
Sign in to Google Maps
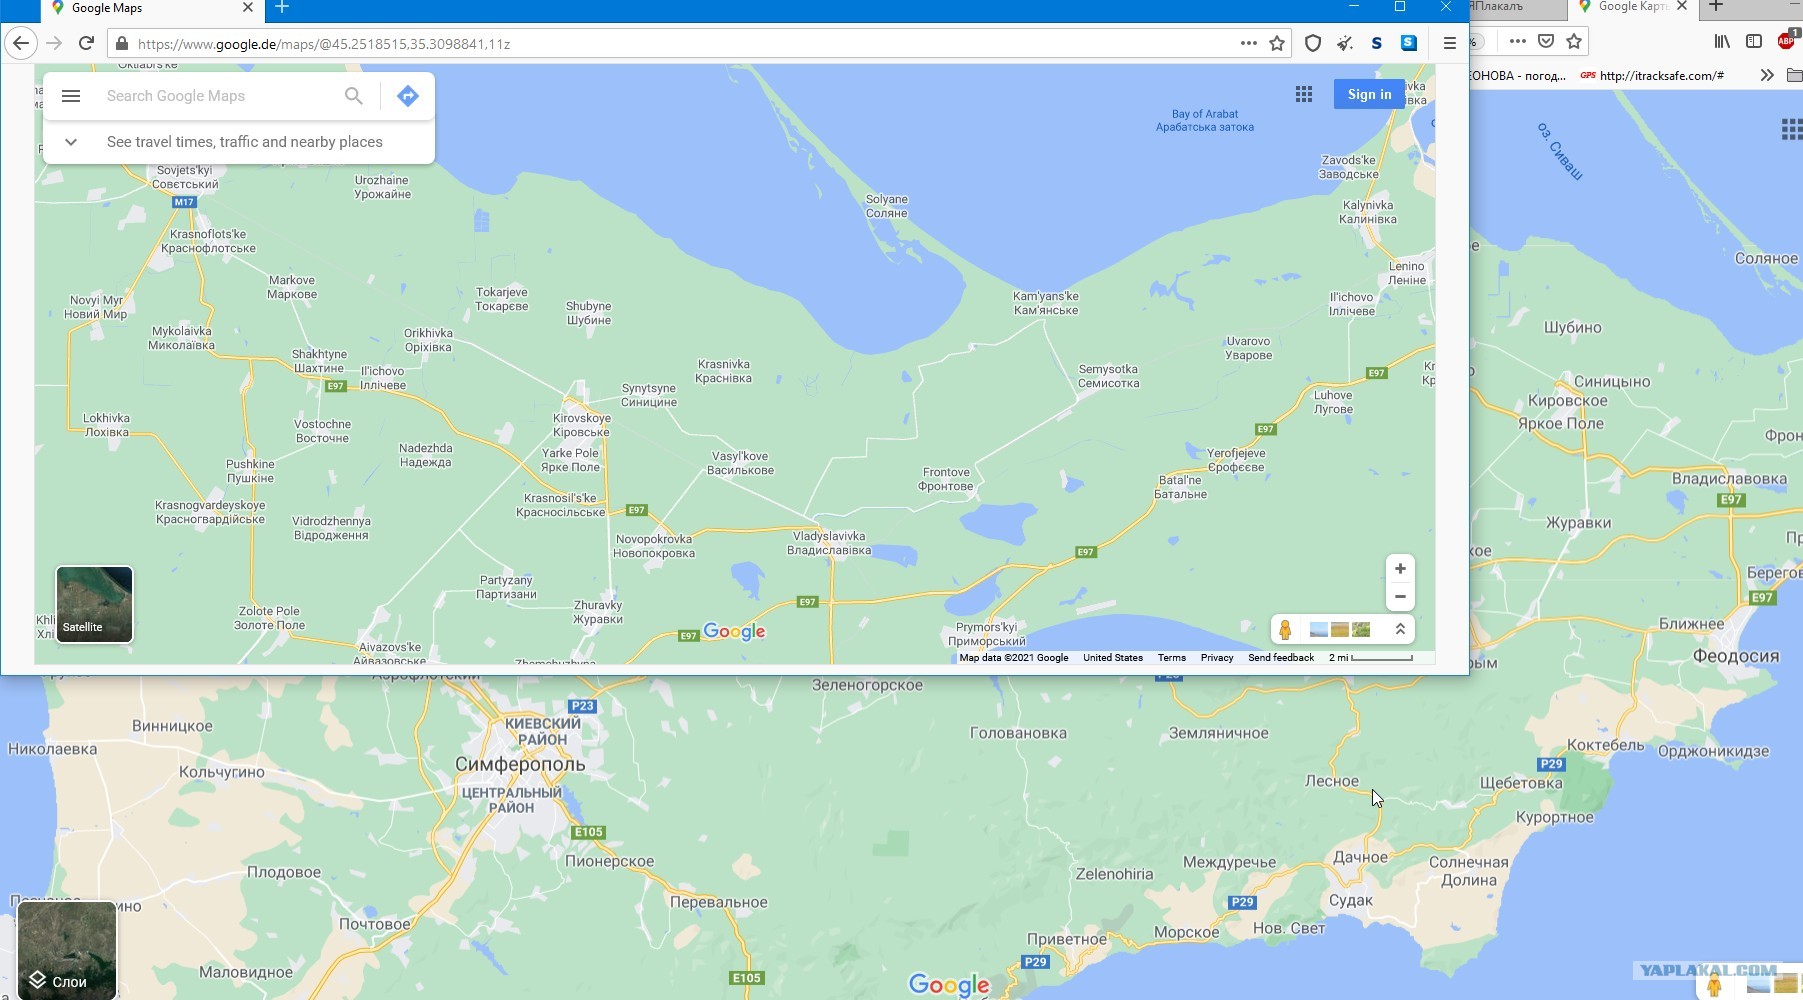(x=1369, y=94)
